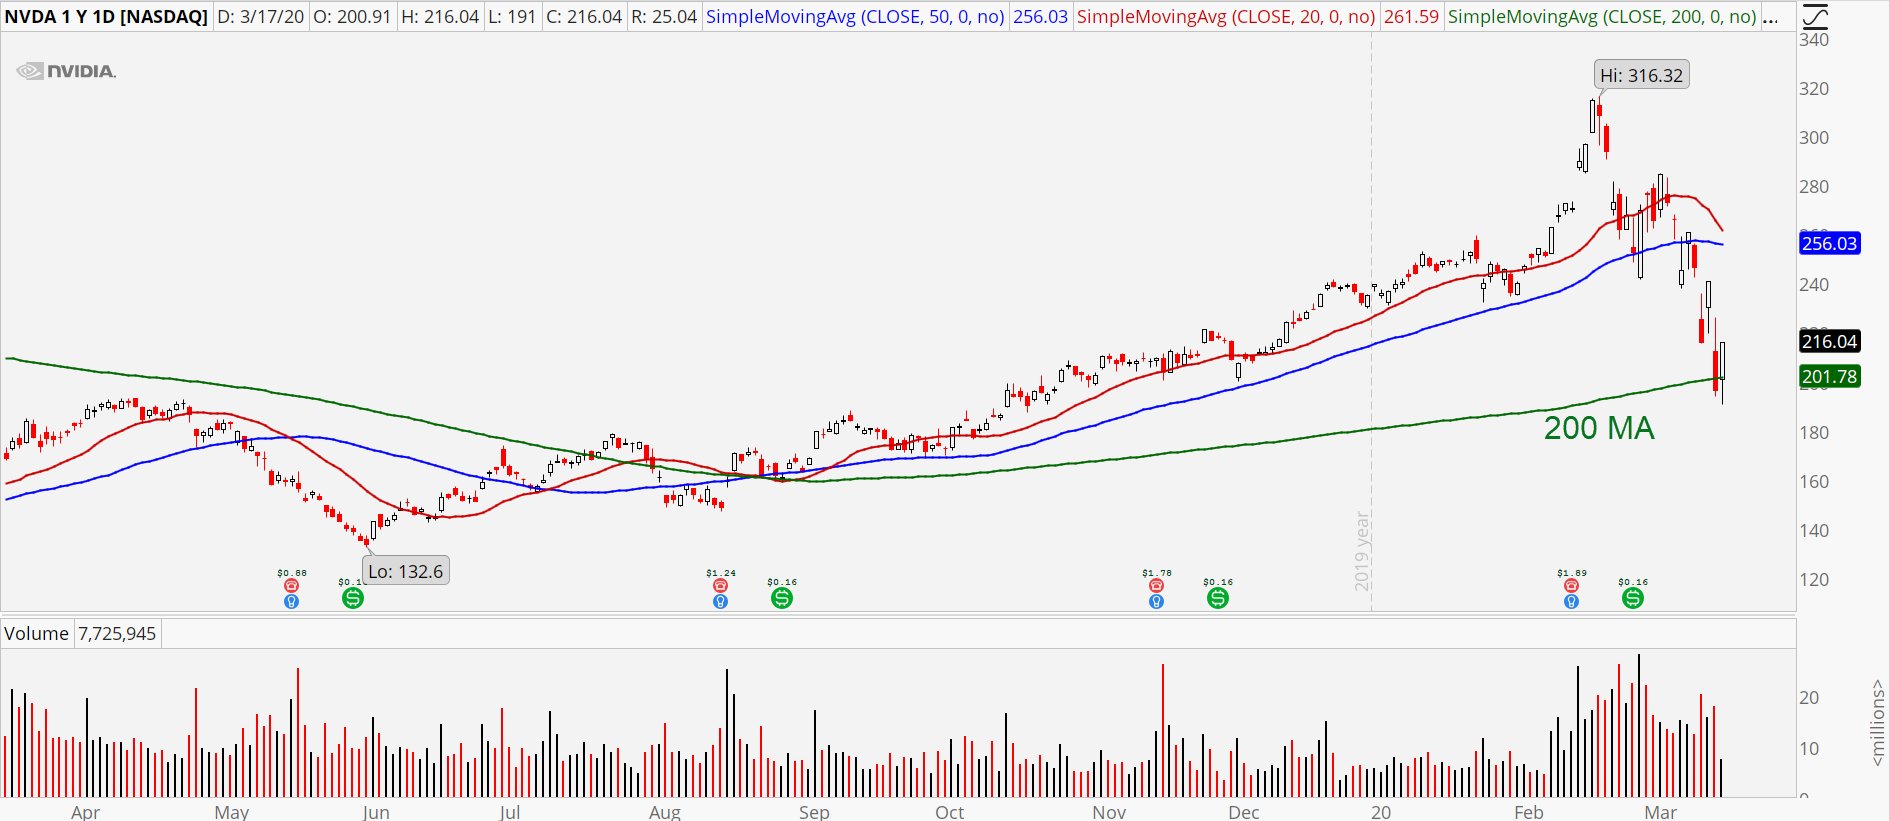1889x821 pixels.
Task: Click the 240 price axis label
Action: click(x=1814, y=285)
